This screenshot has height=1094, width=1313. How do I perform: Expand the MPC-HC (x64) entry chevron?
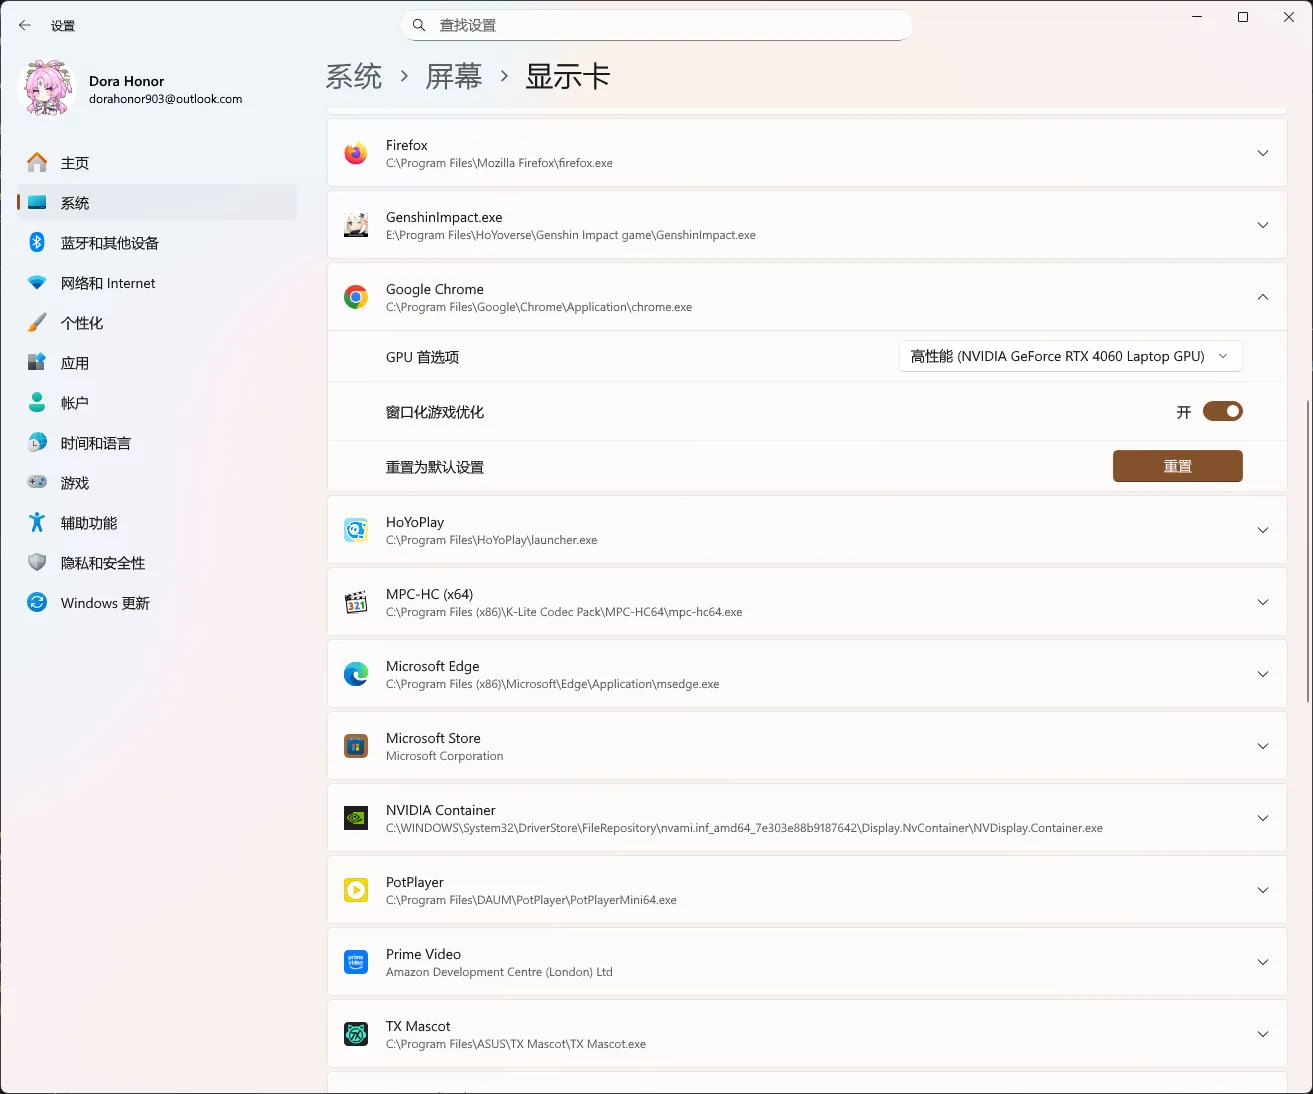point(1263,602)
